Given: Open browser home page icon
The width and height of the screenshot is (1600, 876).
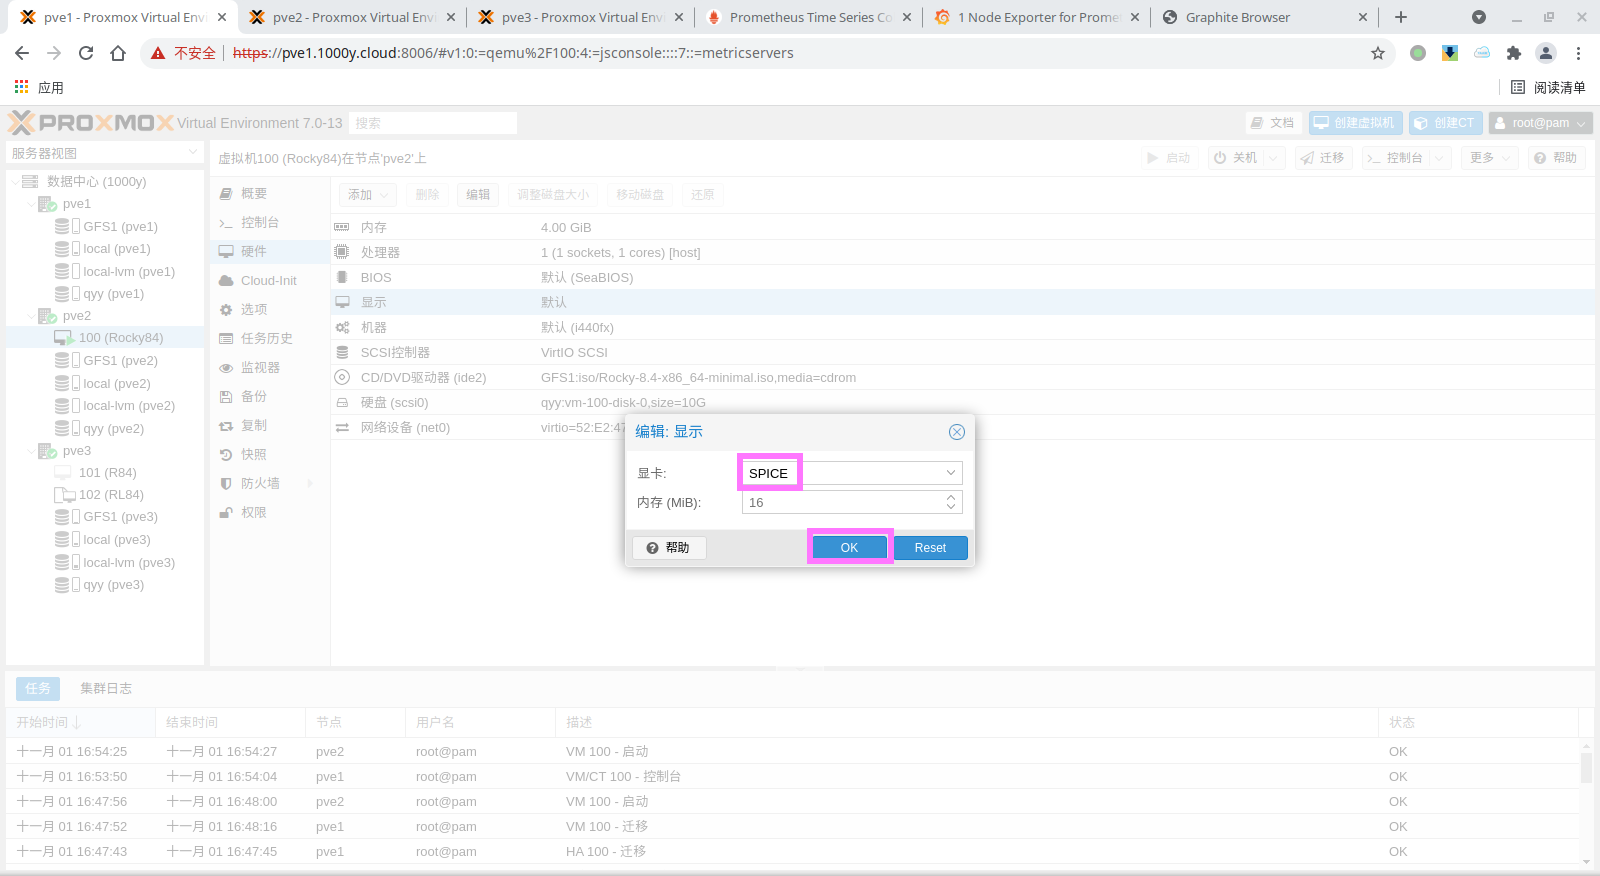Looking at the screenshot, I should (x=118, y=53).
